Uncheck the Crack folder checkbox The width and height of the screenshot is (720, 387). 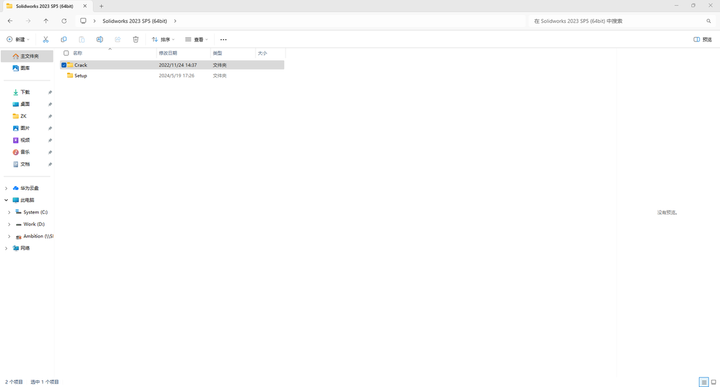[x=64, y=65]
